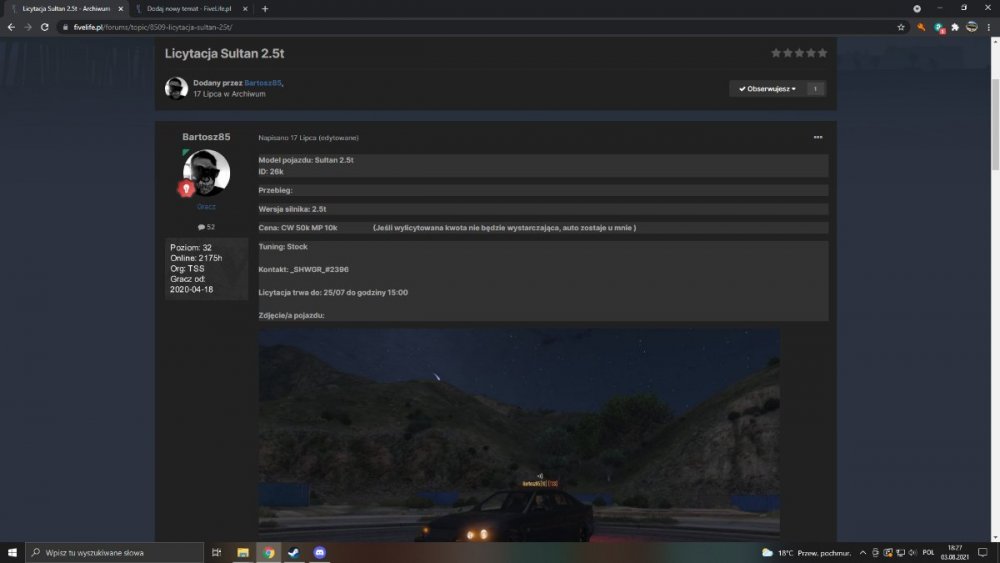Open the notification center icon
Image resolution: width=1000 pixels, height=563 pixels.
983,552
